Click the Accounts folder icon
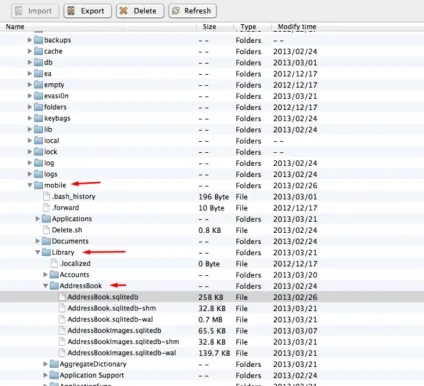 point(54,275)
